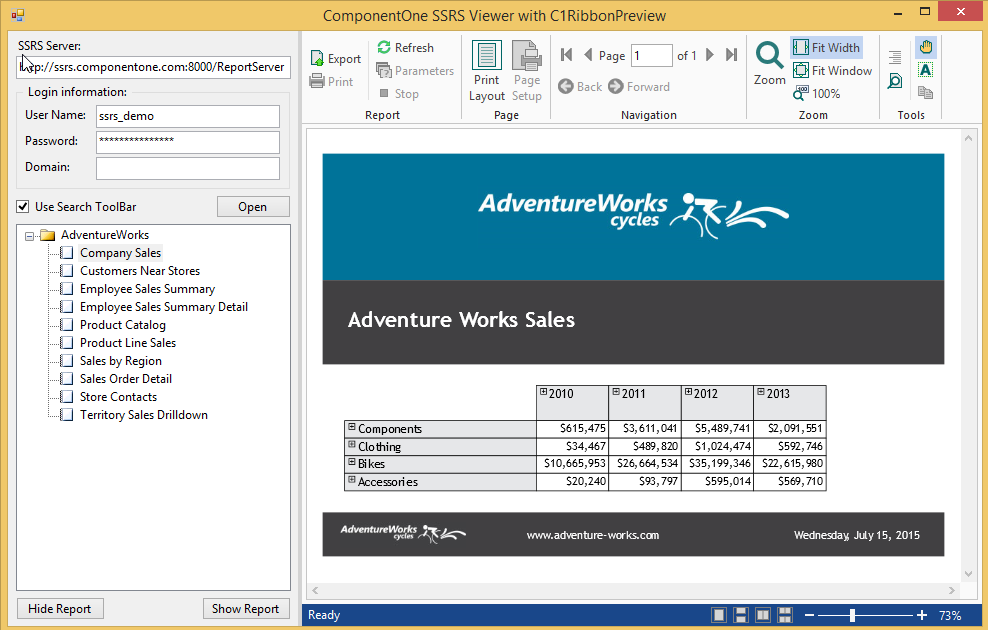
Task: Click the report's horizontal scrollbar right arrow
Action: pyautogui.click(x=952, y=590)
